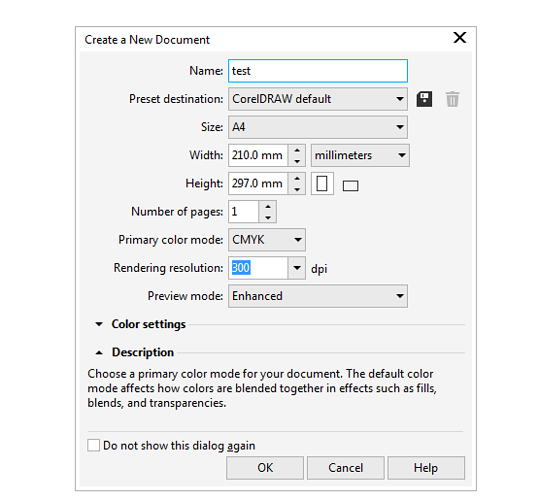Open the Primary color mode CMYK dropdown
This screenshot has height=500, width=538.
pyautogui.click(x=267, y=240)
